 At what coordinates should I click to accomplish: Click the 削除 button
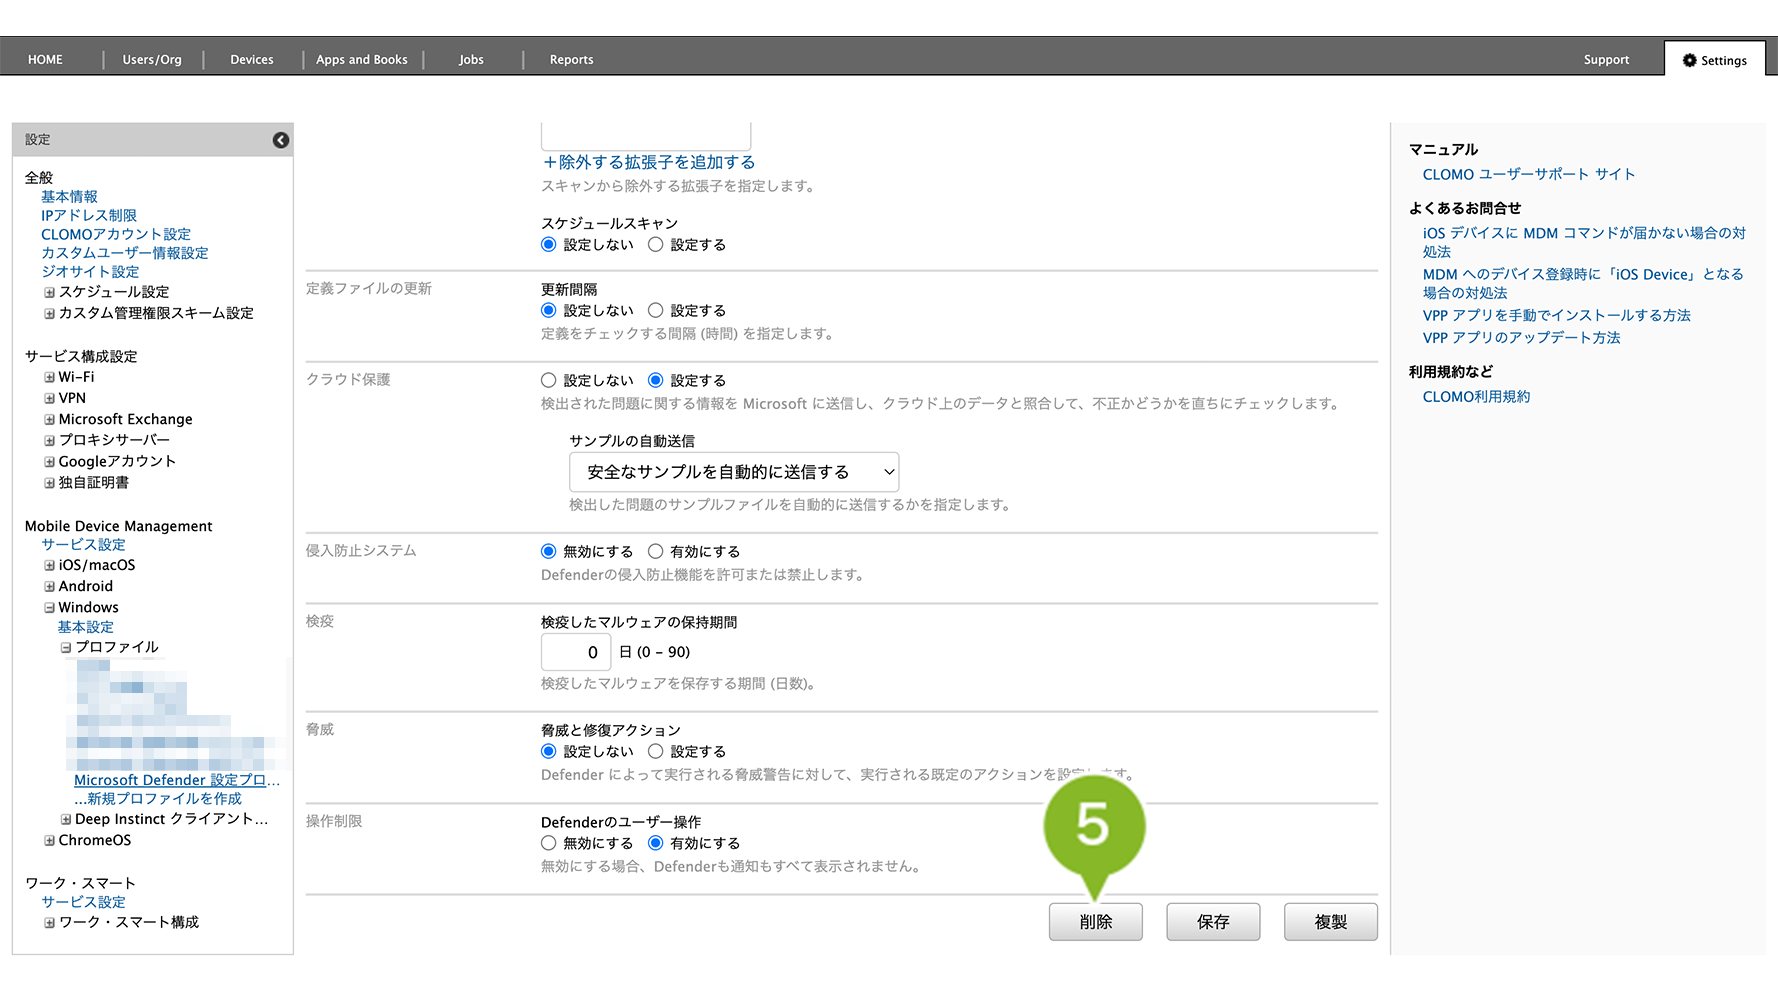1095,922
